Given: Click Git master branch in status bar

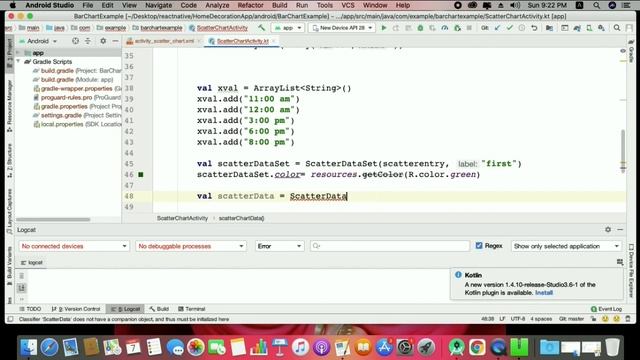Looking at the screenshot, I should (x=571, y=319).
